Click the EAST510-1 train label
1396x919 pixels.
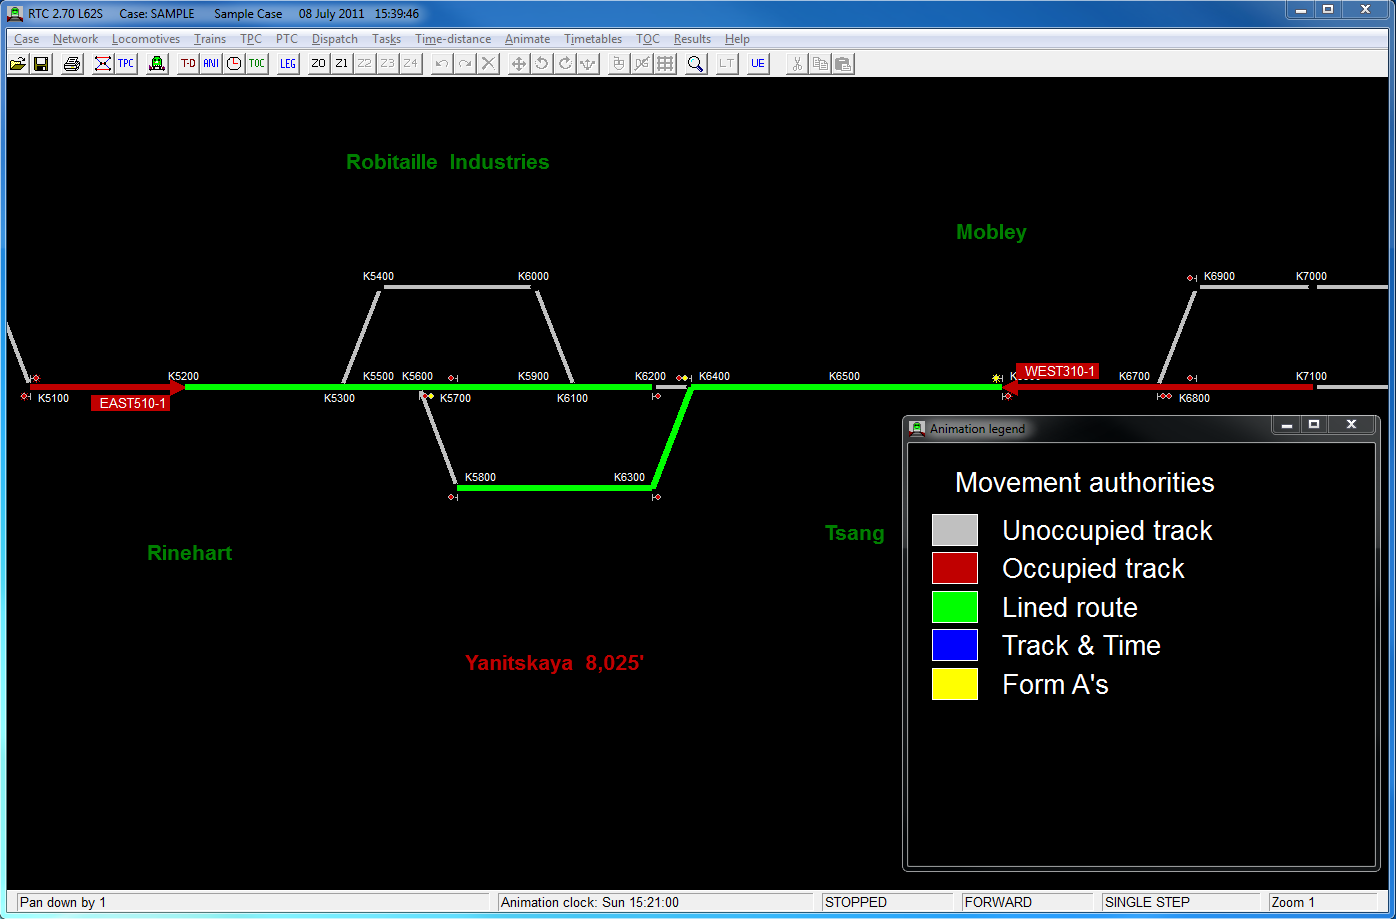pos(131,404)
